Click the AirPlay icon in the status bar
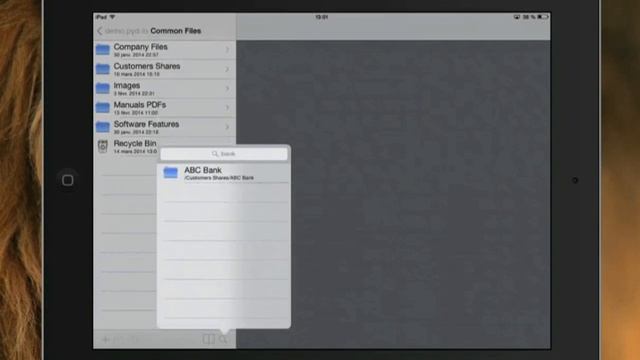This screenshot has width=640, height=360. [517, 17]
